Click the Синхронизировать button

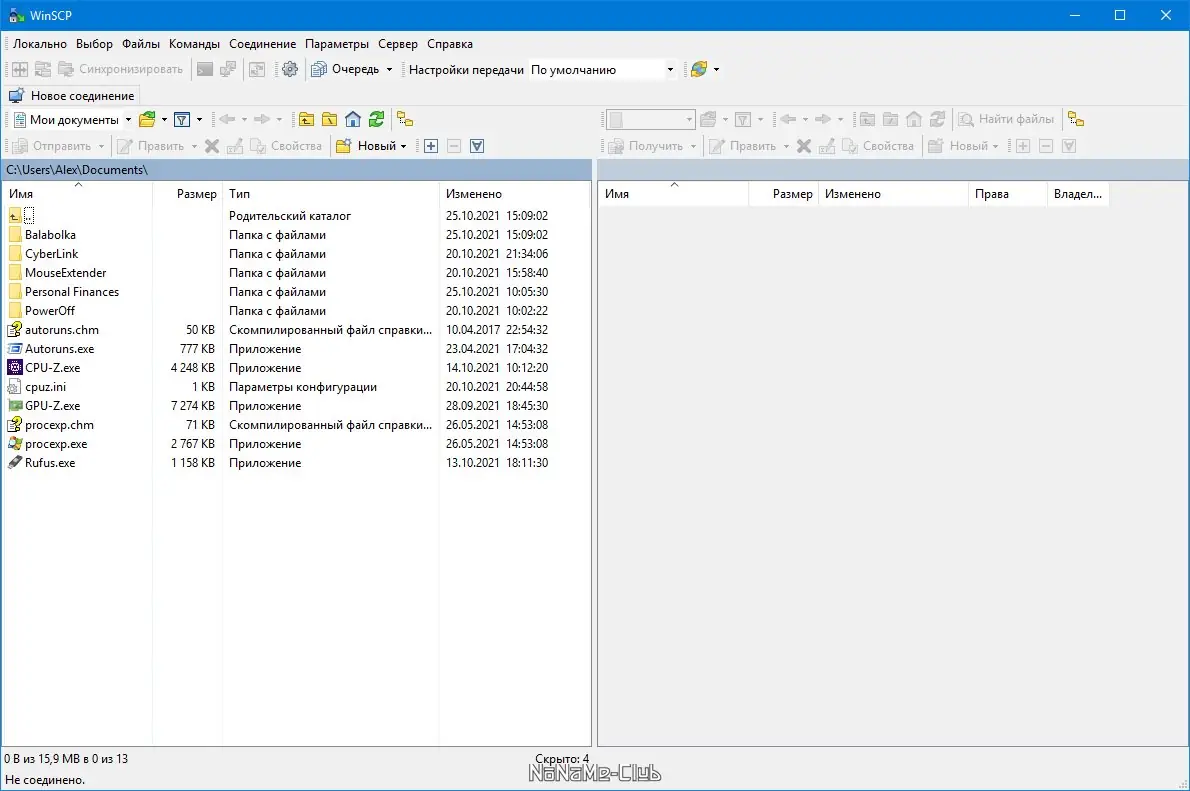121,69
